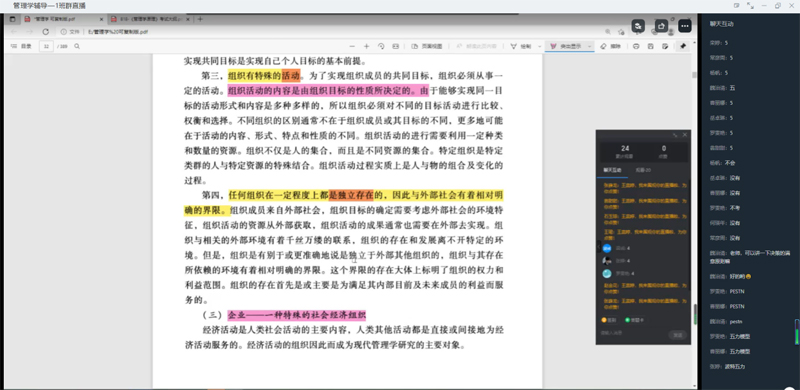The image size is (800, 390).
Task: Click the PDF zoom out minus icon
Action: (352, 46)
